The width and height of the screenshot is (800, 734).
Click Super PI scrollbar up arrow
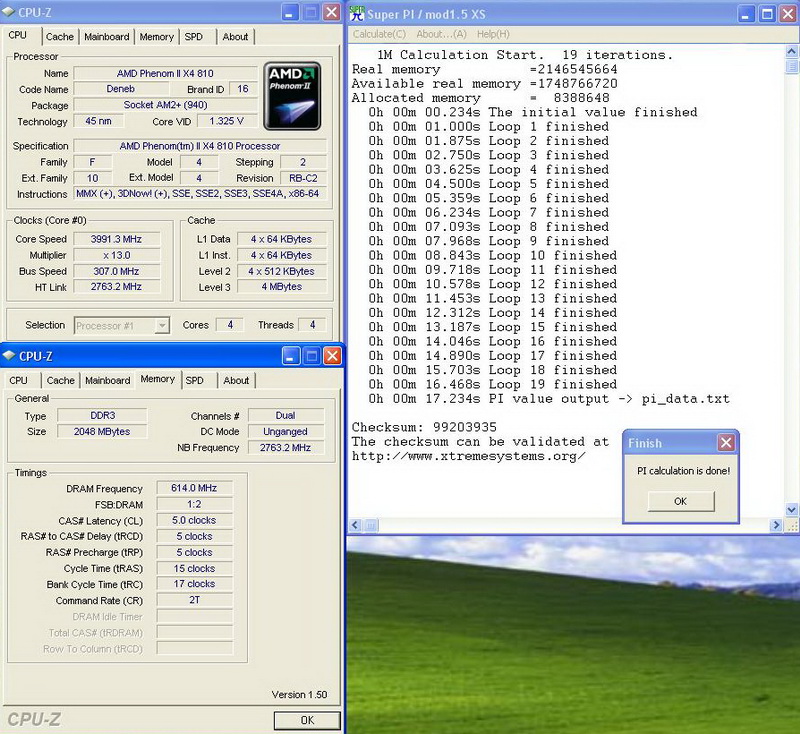(x=792, y=53)
